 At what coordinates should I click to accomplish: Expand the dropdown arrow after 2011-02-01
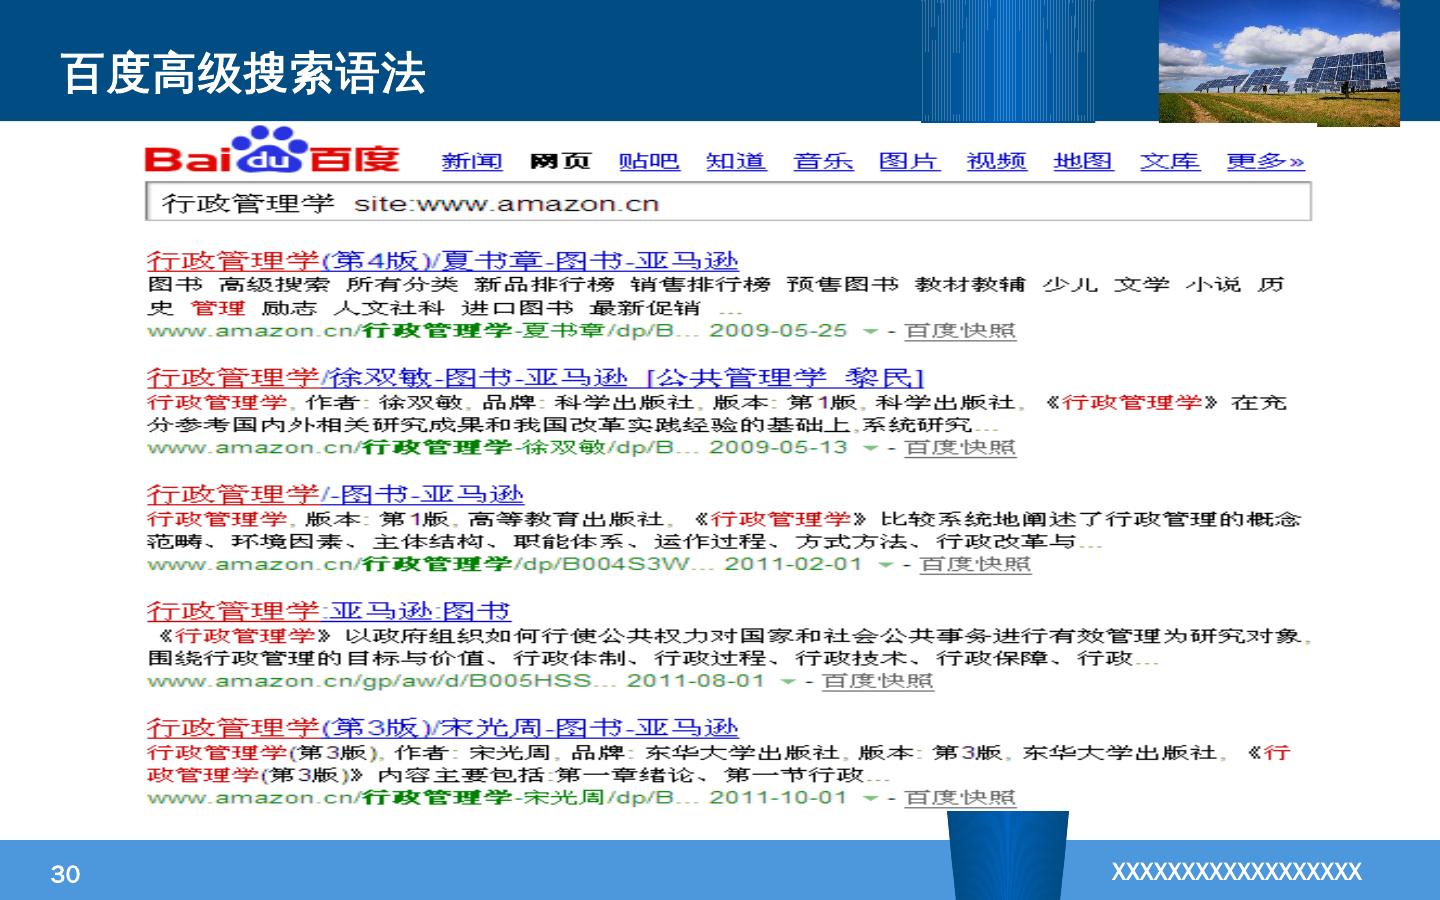(885, 565)
